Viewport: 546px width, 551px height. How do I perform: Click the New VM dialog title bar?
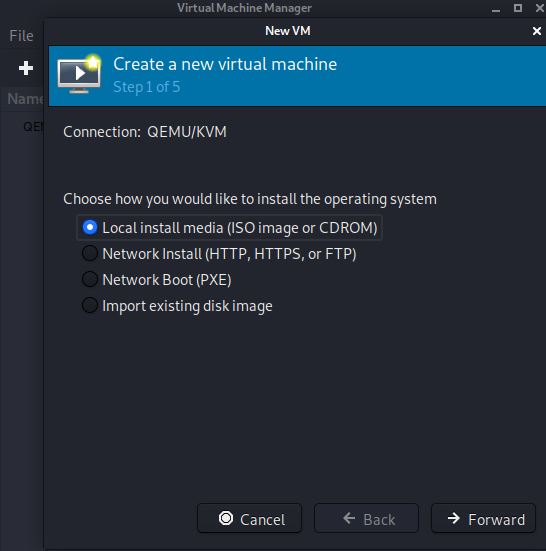click(x=287, y=31)
